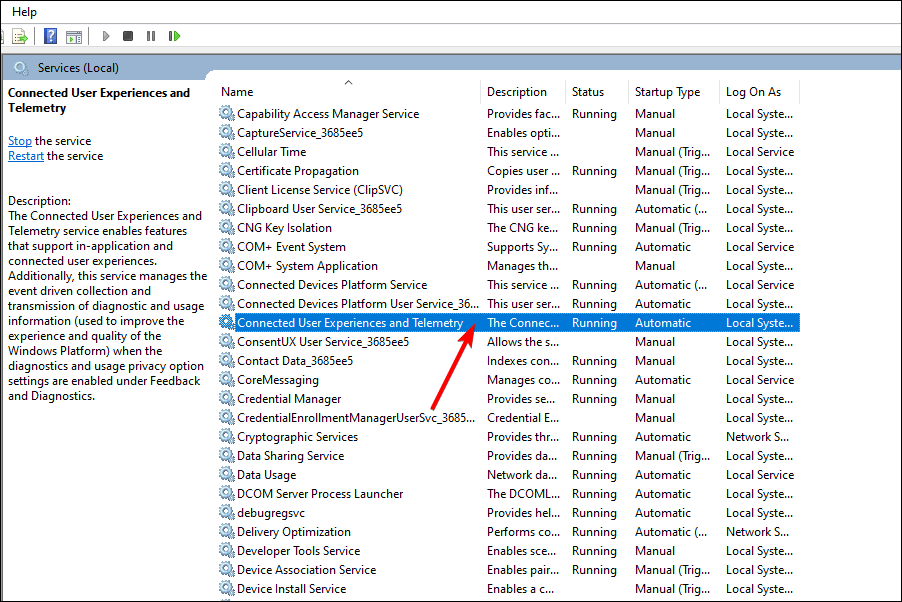This screenshot has width=902, height=602.
Task: Select the Delivery Optimization service
Action: tap(294, 532)
